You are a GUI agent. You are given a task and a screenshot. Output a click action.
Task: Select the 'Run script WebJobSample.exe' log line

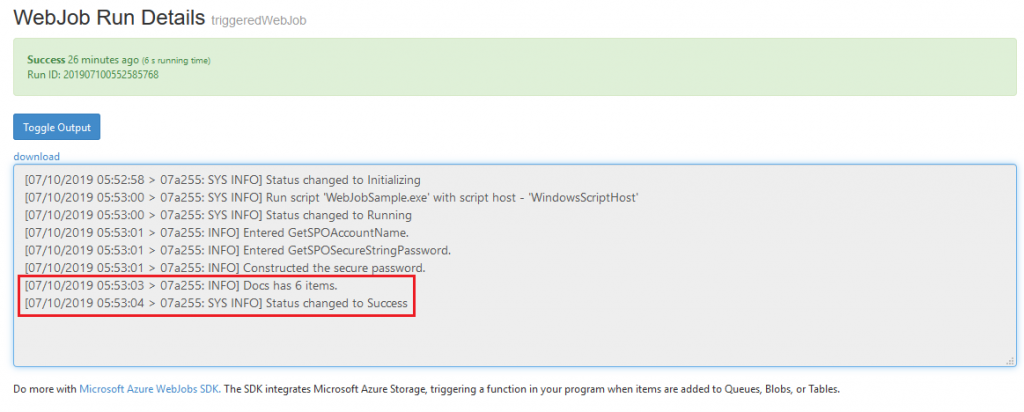332,197
